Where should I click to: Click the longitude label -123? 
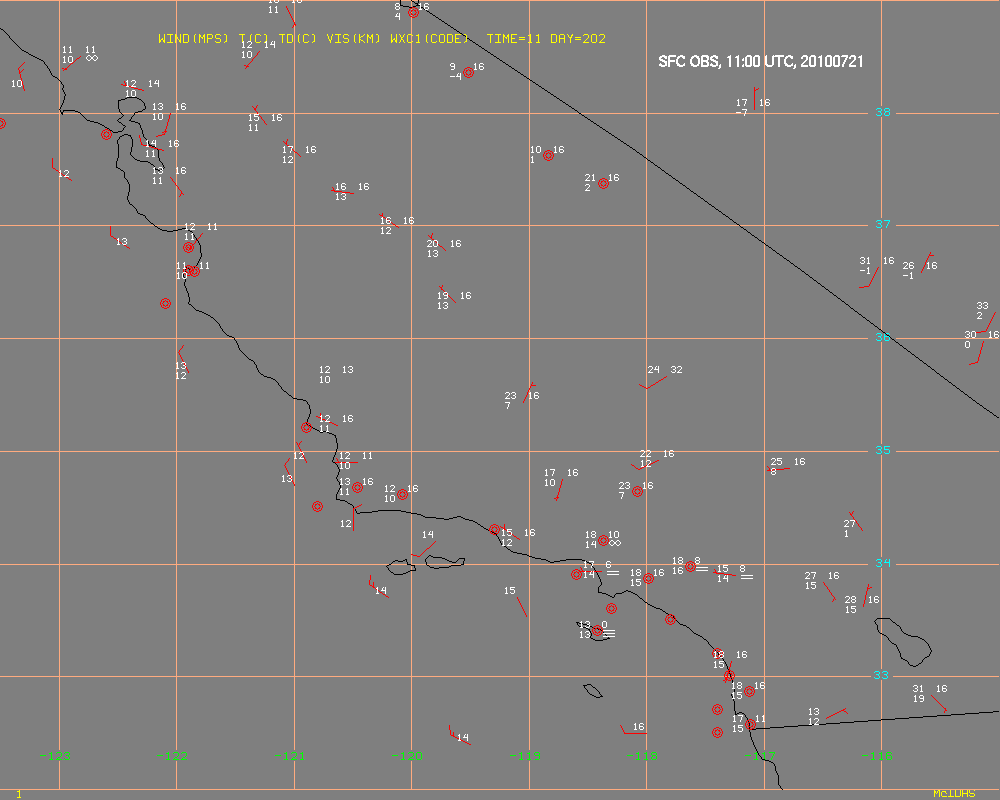55,757
